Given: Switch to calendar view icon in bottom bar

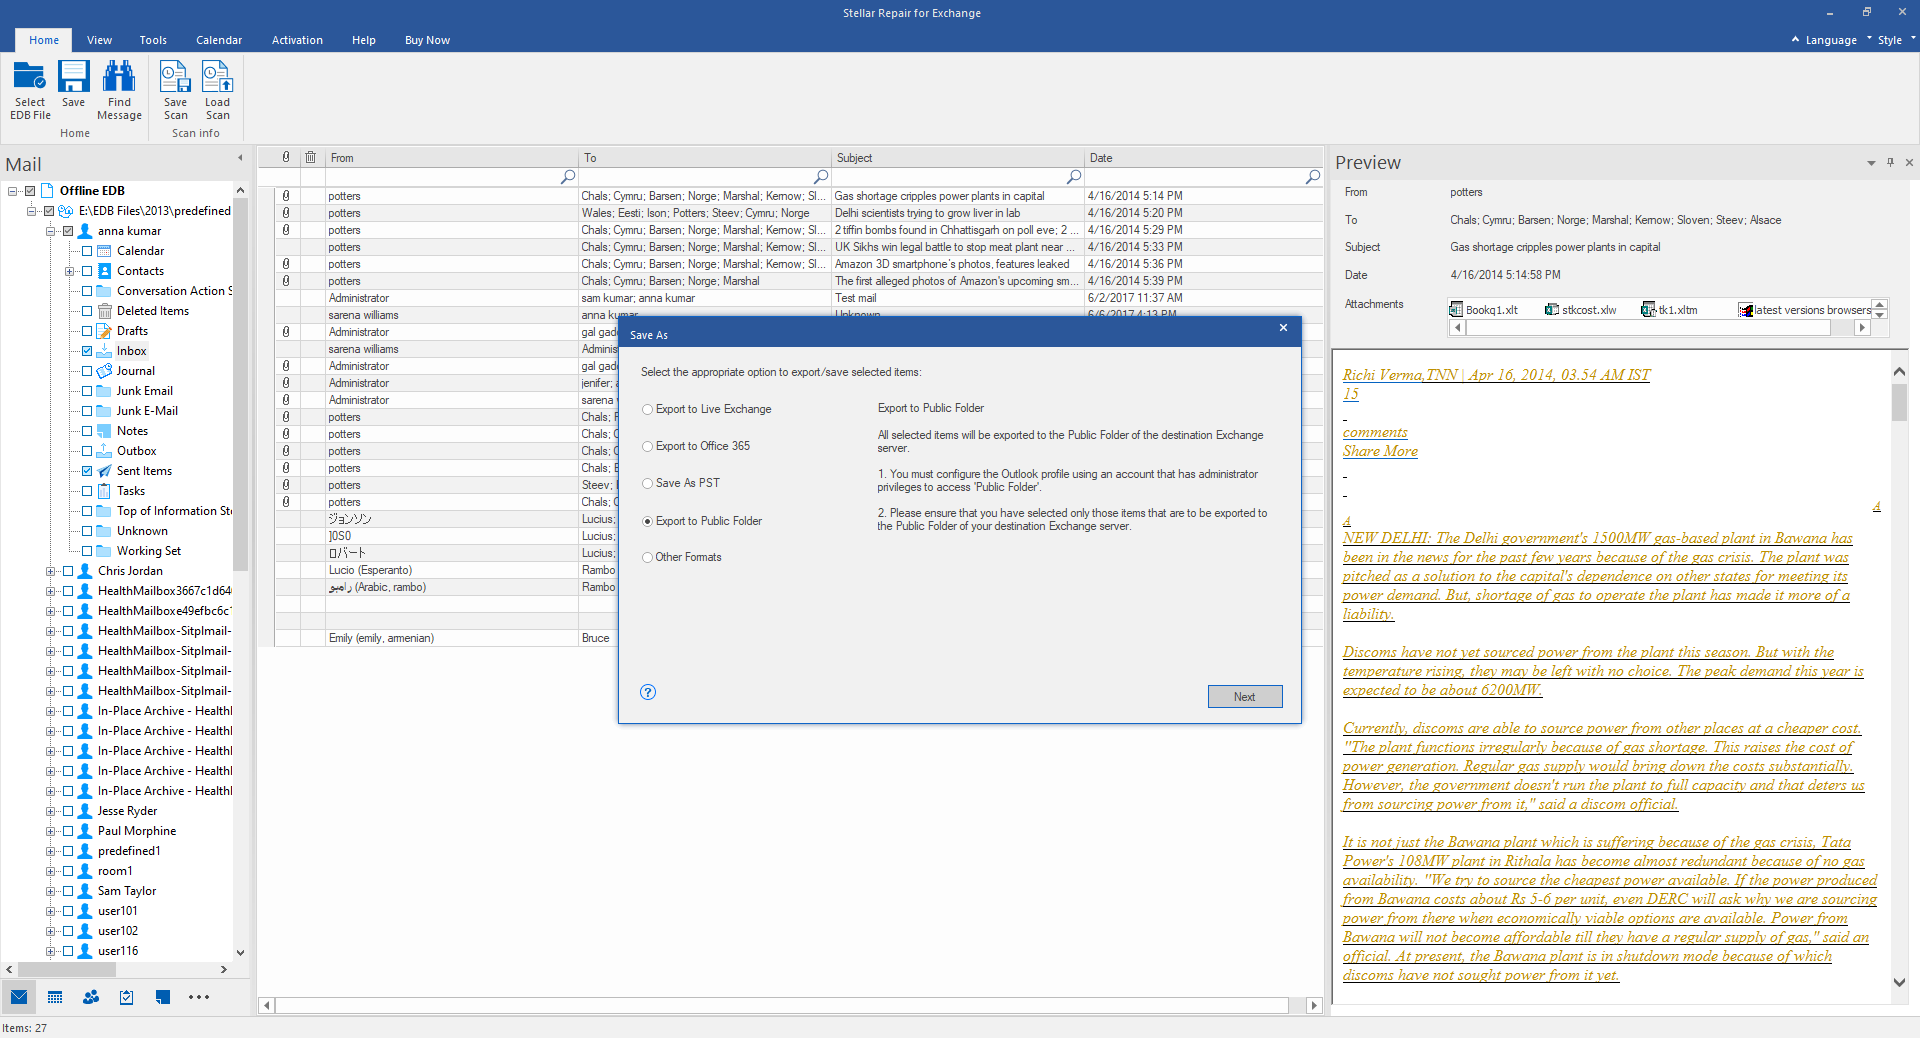Looking at the screenshot, I should click(55, 997).
